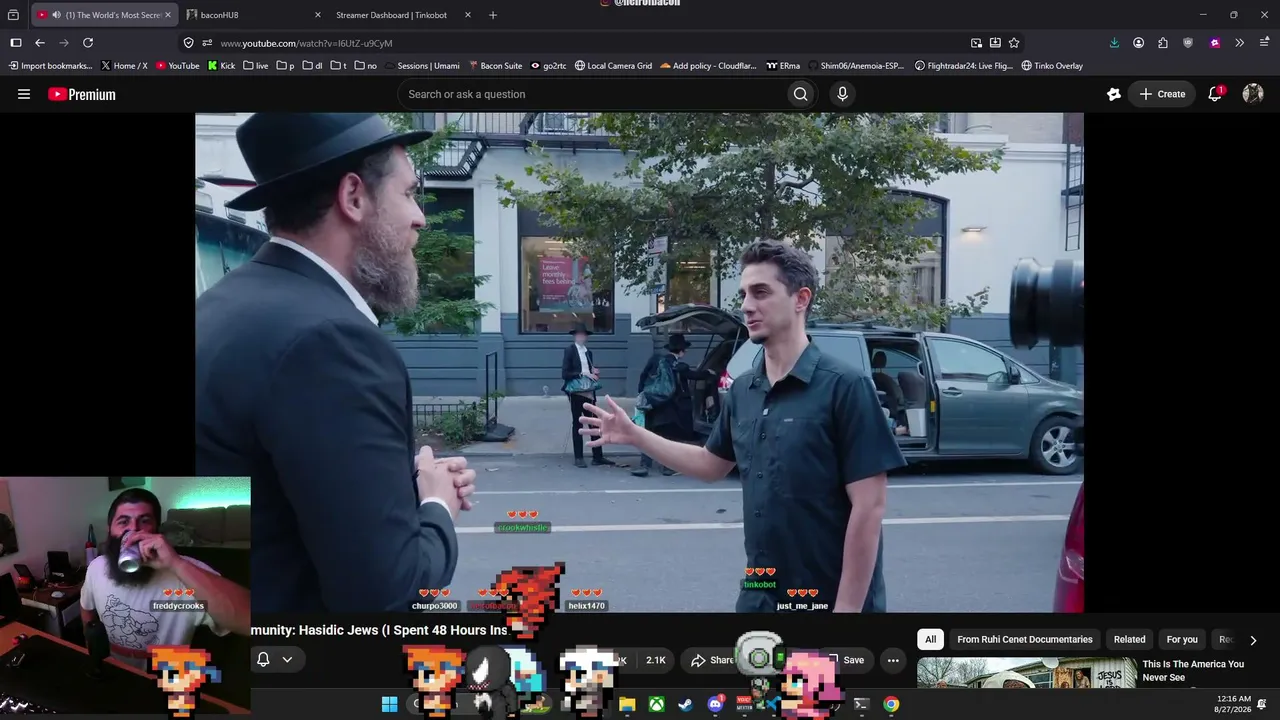Open the tracking protection shield icon
The height and width of the screenshot is (720, 1280).
(x=188, y=43)
